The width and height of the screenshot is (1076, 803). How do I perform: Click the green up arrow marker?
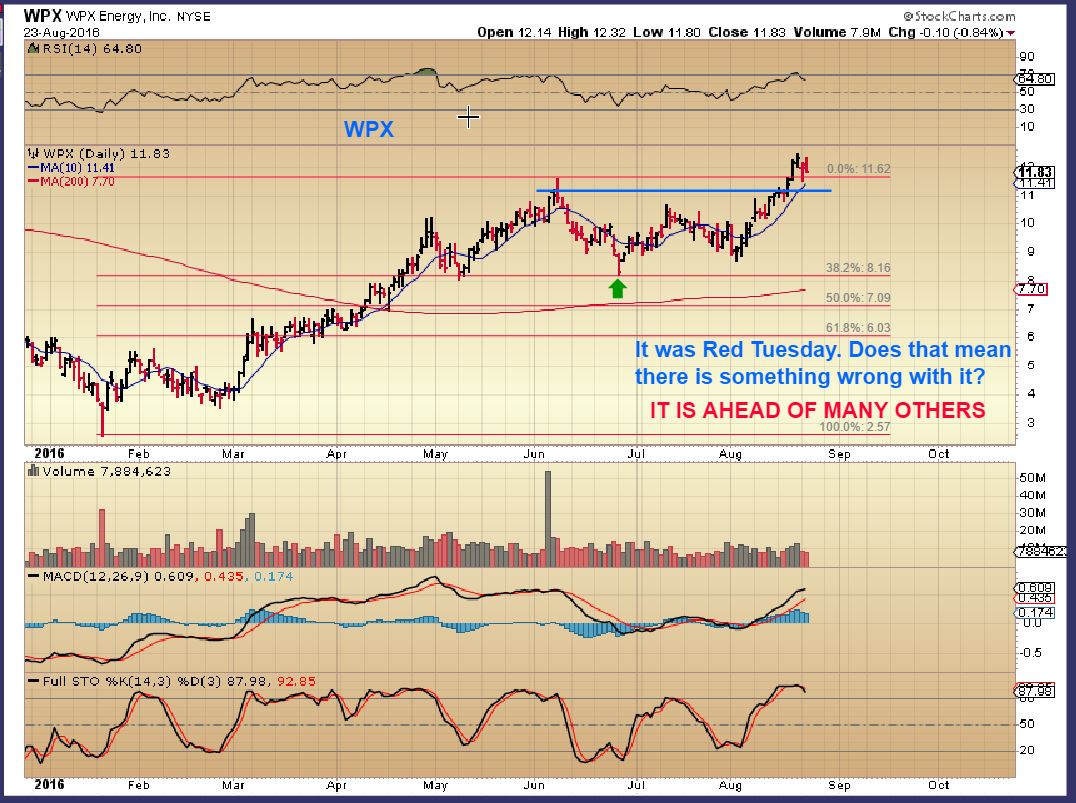618,288
